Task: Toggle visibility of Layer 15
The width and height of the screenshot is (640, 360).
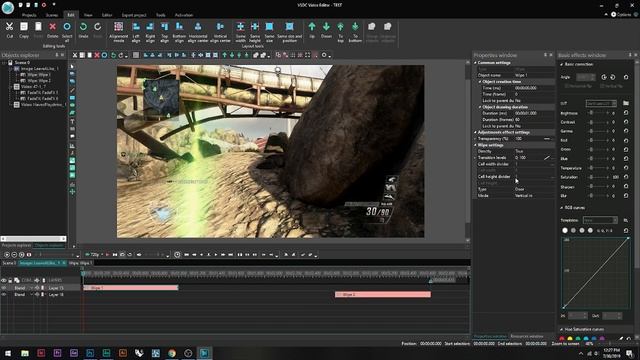Action: [4, 288]
